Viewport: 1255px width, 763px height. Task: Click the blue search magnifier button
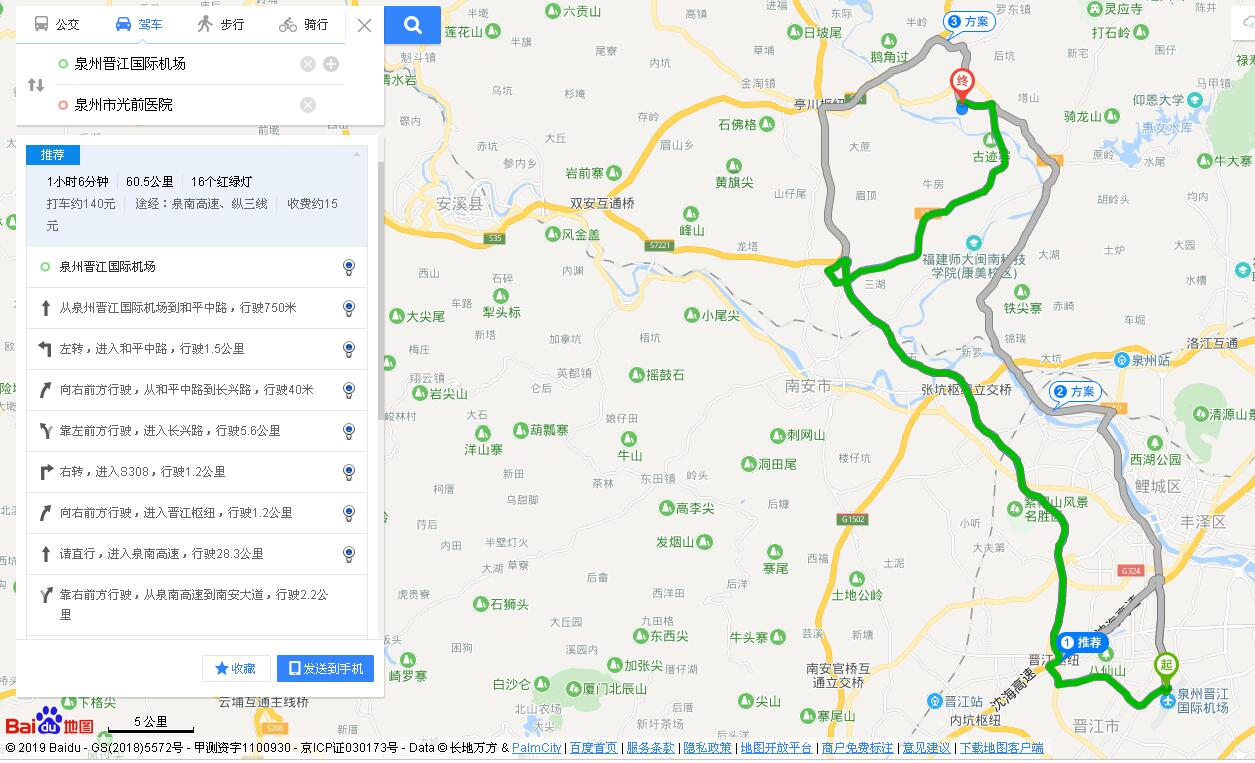click(412, 25)
